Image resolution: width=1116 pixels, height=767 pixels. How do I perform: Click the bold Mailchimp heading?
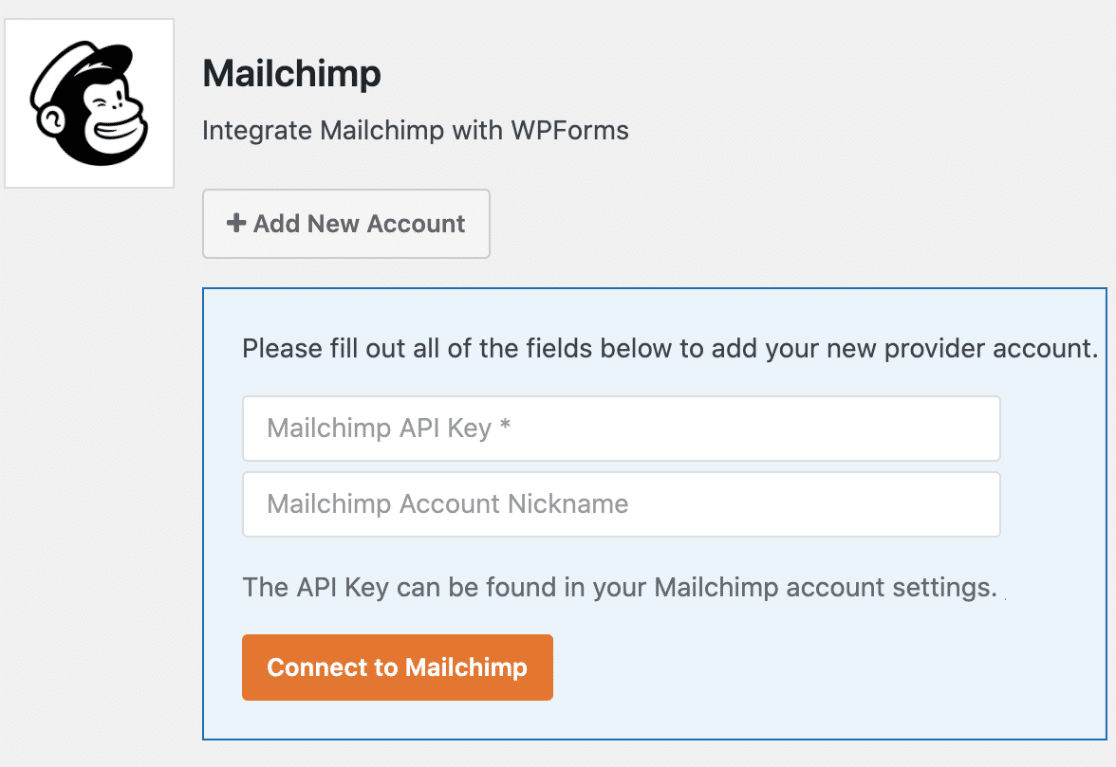point(291,74)
